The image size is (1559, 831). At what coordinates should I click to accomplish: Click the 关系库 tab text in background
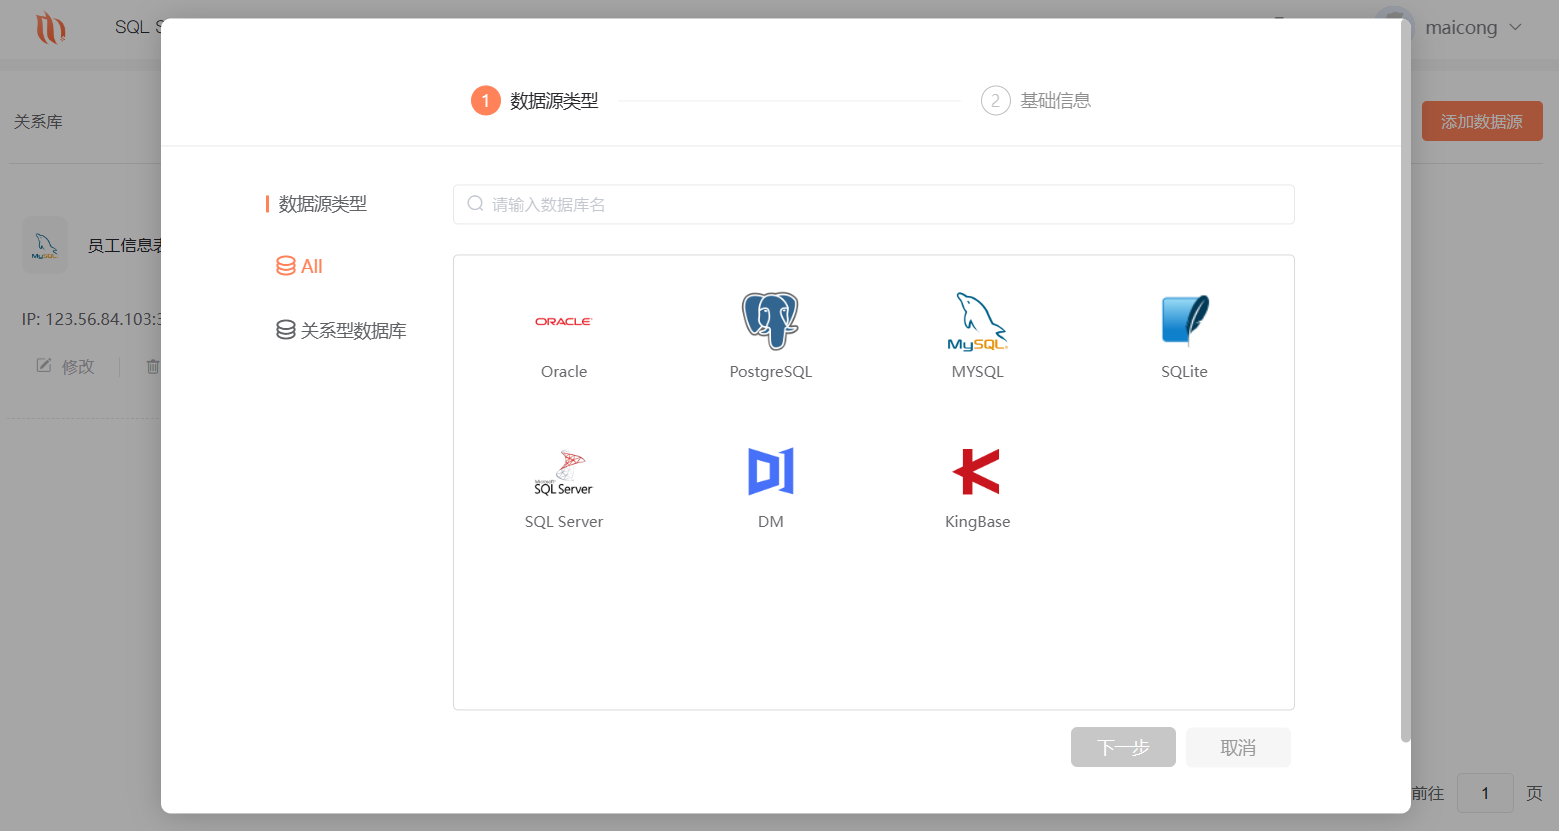pyautogui.click(x=38, y=121)
